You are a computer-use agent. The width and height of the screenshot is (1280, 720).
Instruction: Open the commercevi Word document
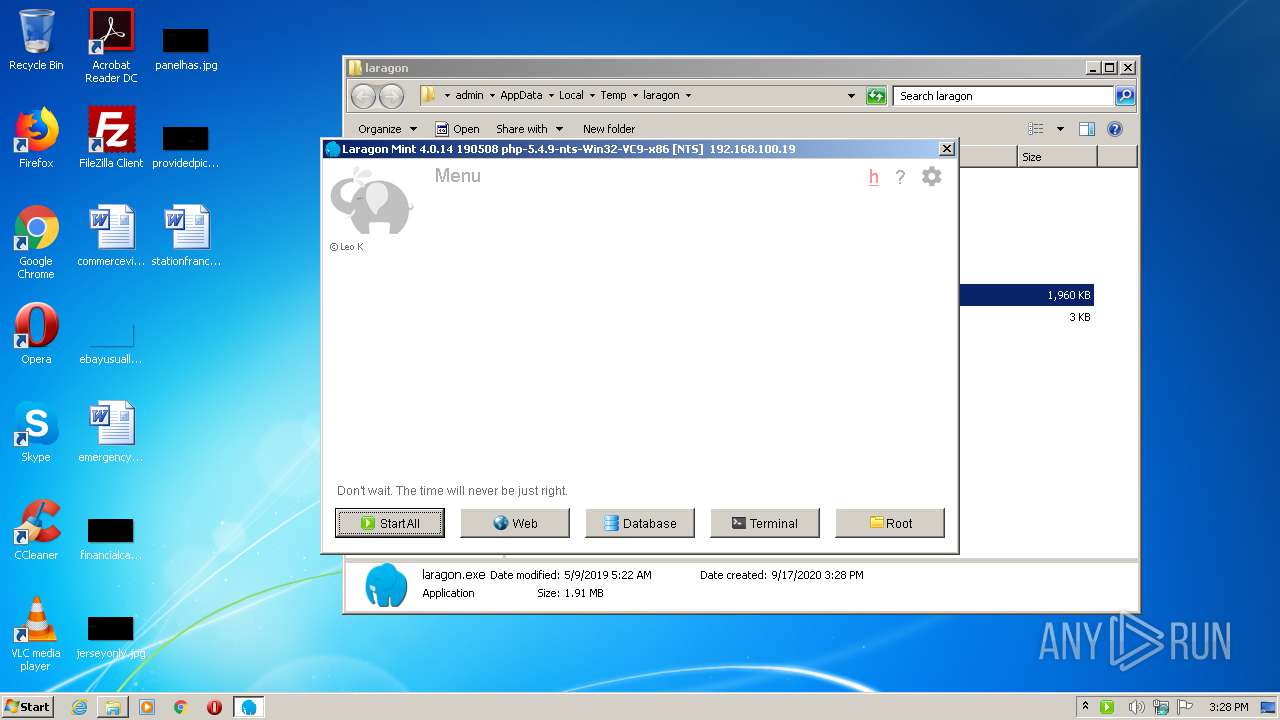point(111,236)
